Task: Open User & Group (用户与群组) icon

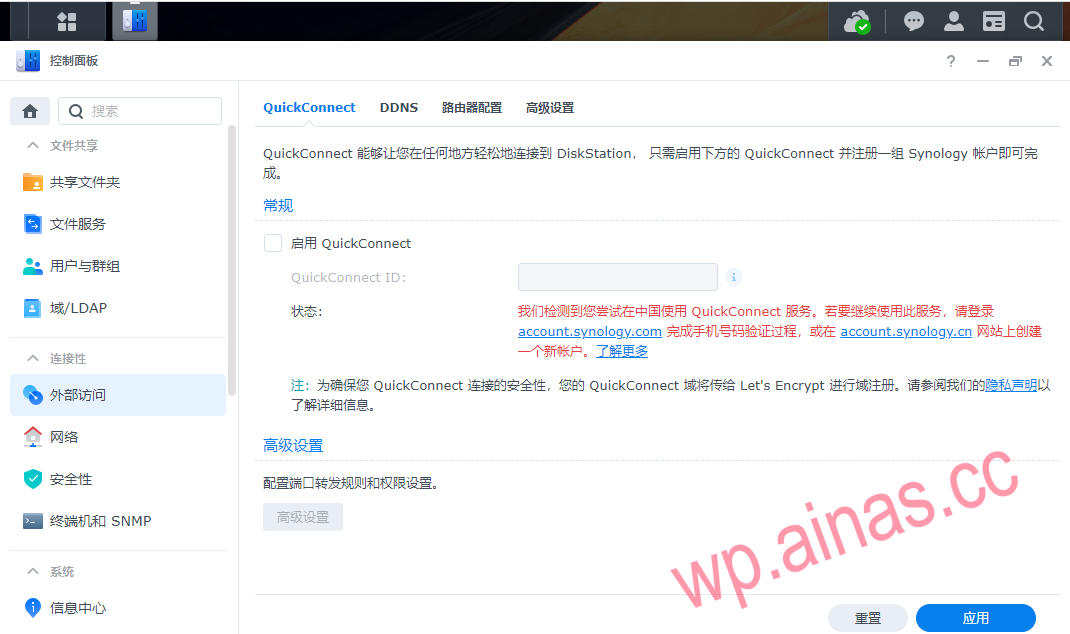Action: (x=33, y=266)
